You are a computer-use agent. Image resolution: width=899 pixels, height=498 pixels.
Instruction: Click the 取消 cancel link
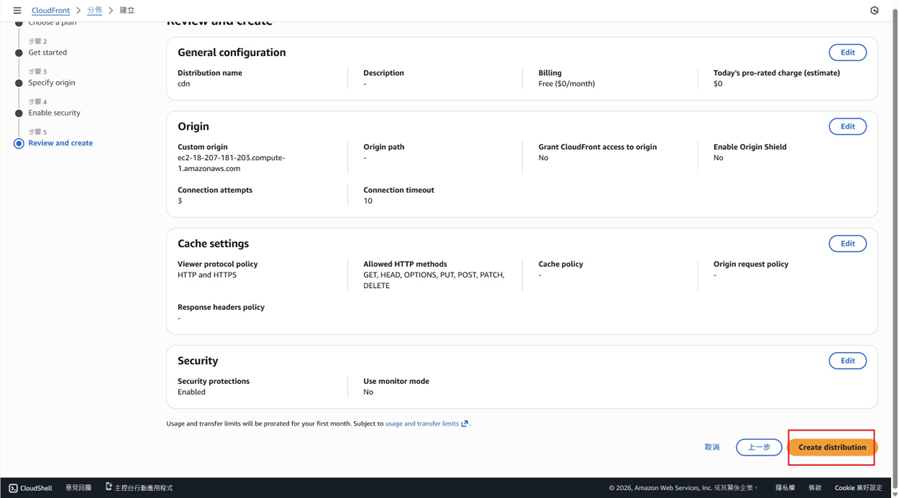[x=712, y=447]
